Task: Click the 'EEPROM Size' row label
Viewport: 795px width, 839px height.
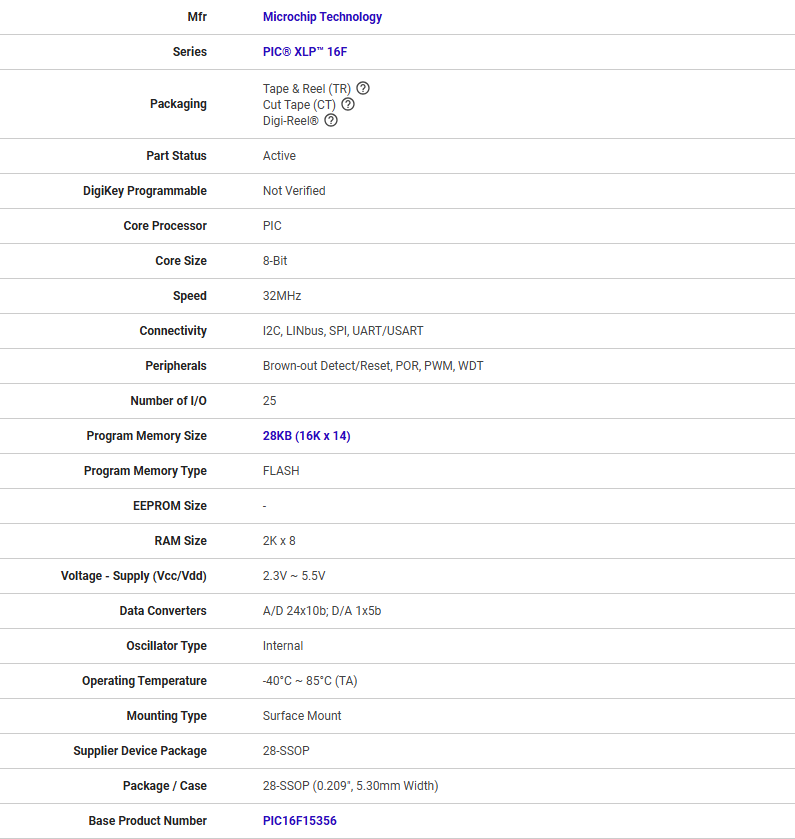Action: coord(170,506)
